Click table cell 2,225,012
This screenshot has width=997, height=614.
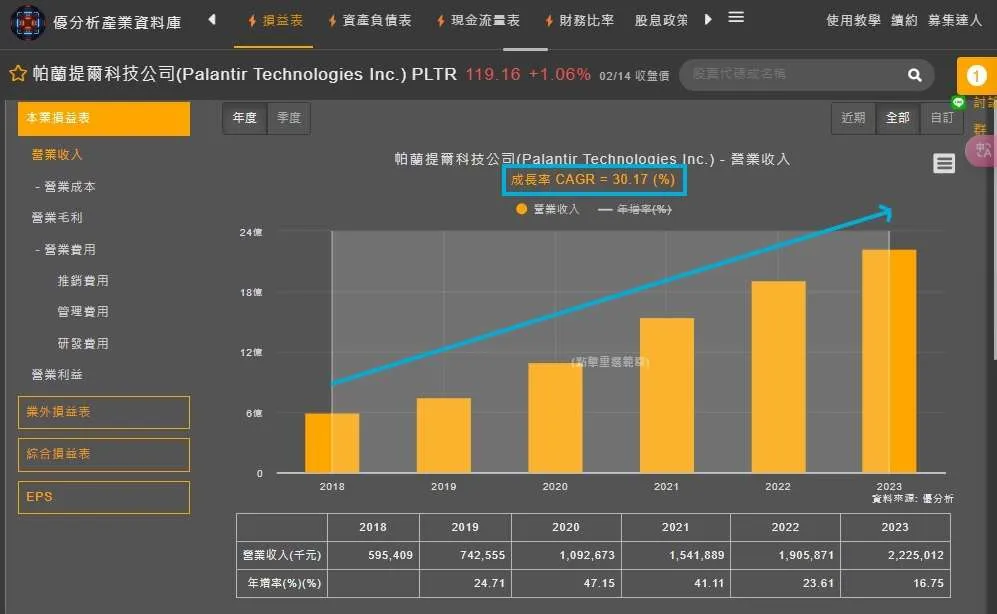895,556
